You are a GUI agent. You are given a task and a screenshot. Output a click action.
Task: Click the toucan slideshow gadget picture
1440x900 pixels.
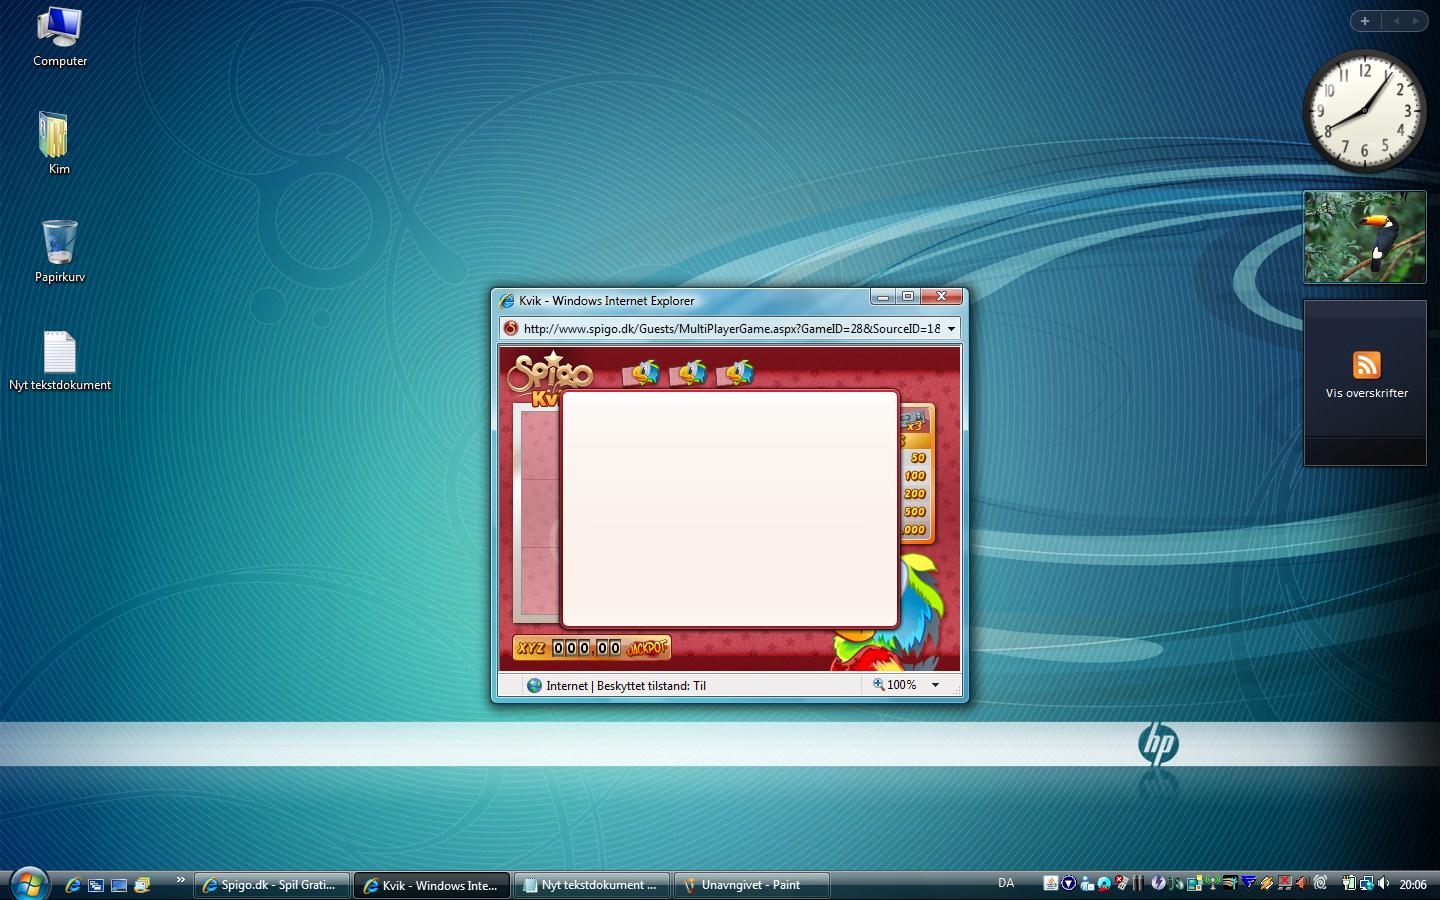[x=1364, y=237]
